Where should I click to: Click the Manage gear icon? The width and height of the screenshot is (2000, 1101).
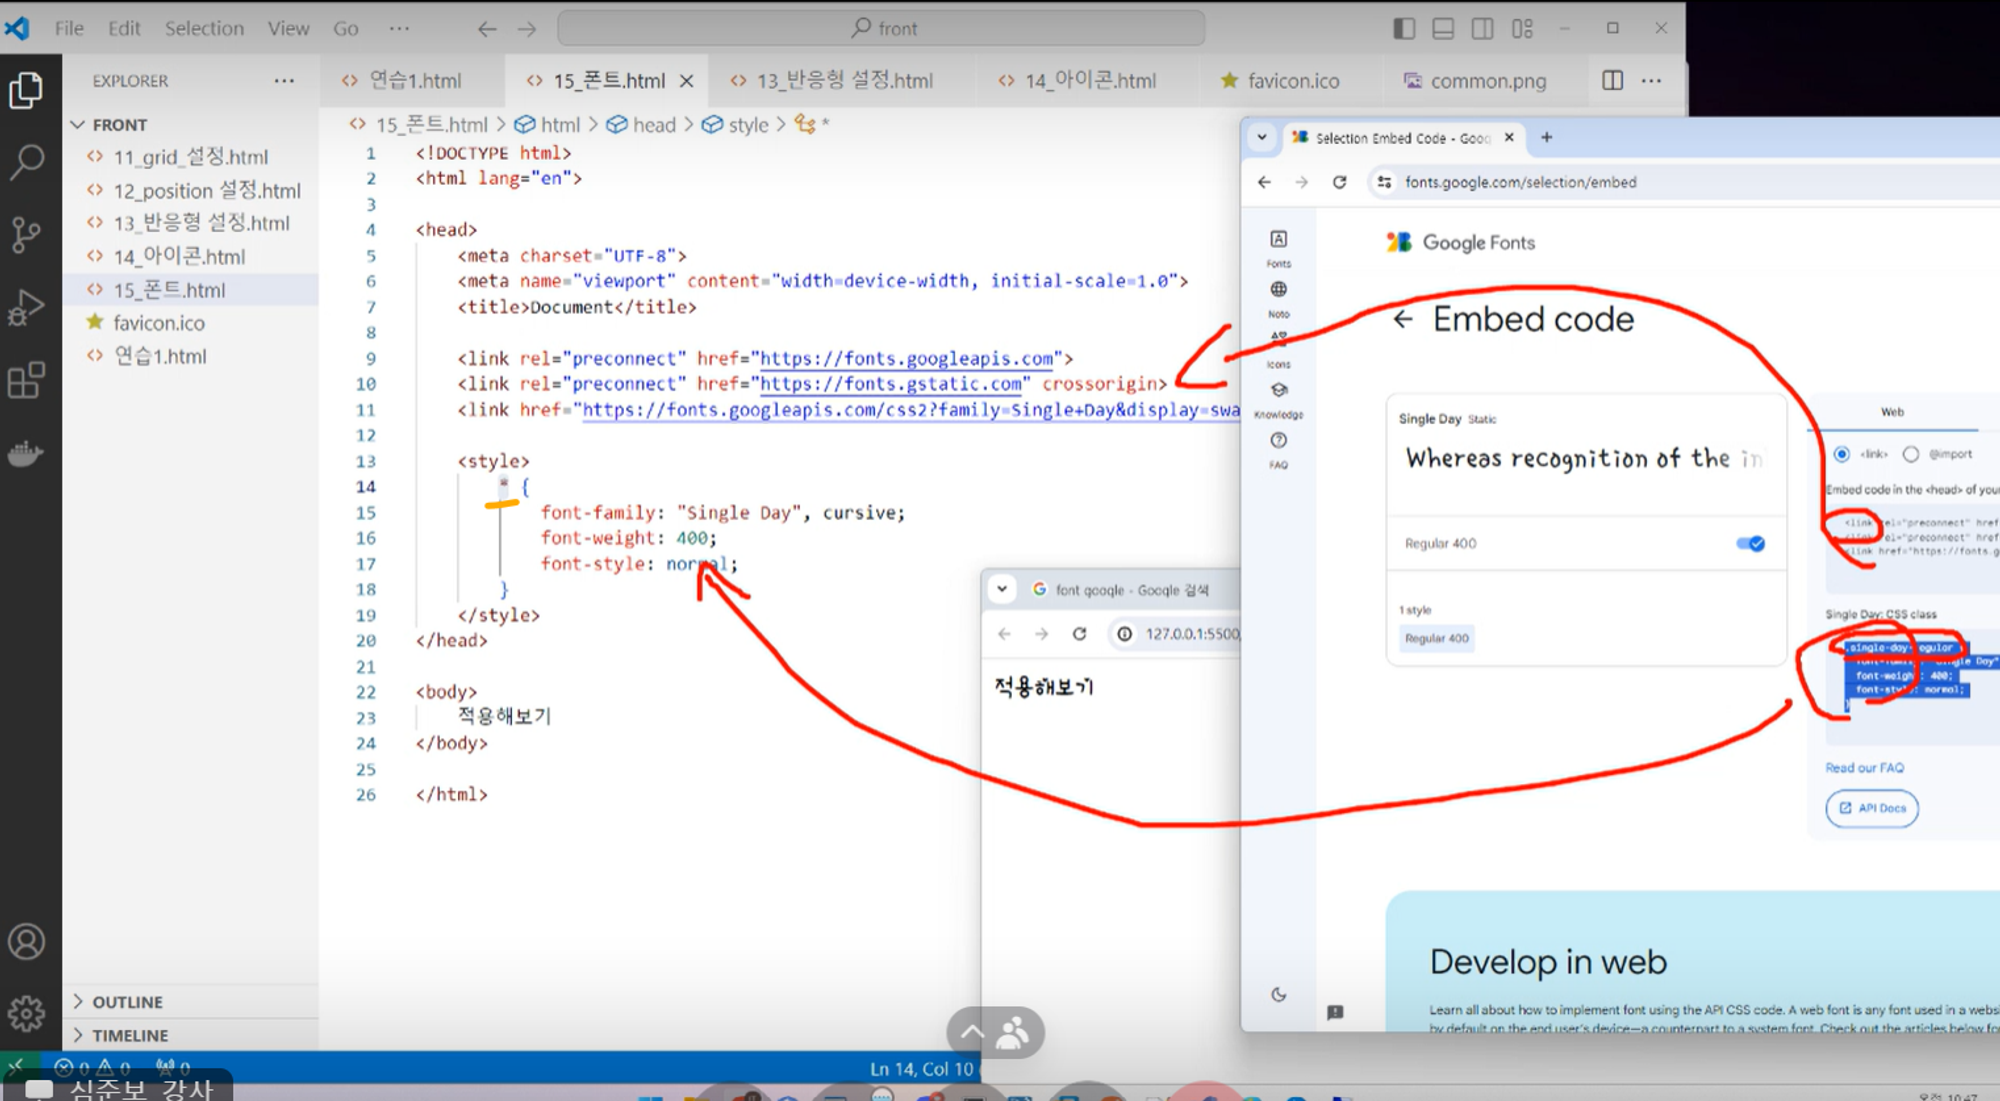(27, 1013)
